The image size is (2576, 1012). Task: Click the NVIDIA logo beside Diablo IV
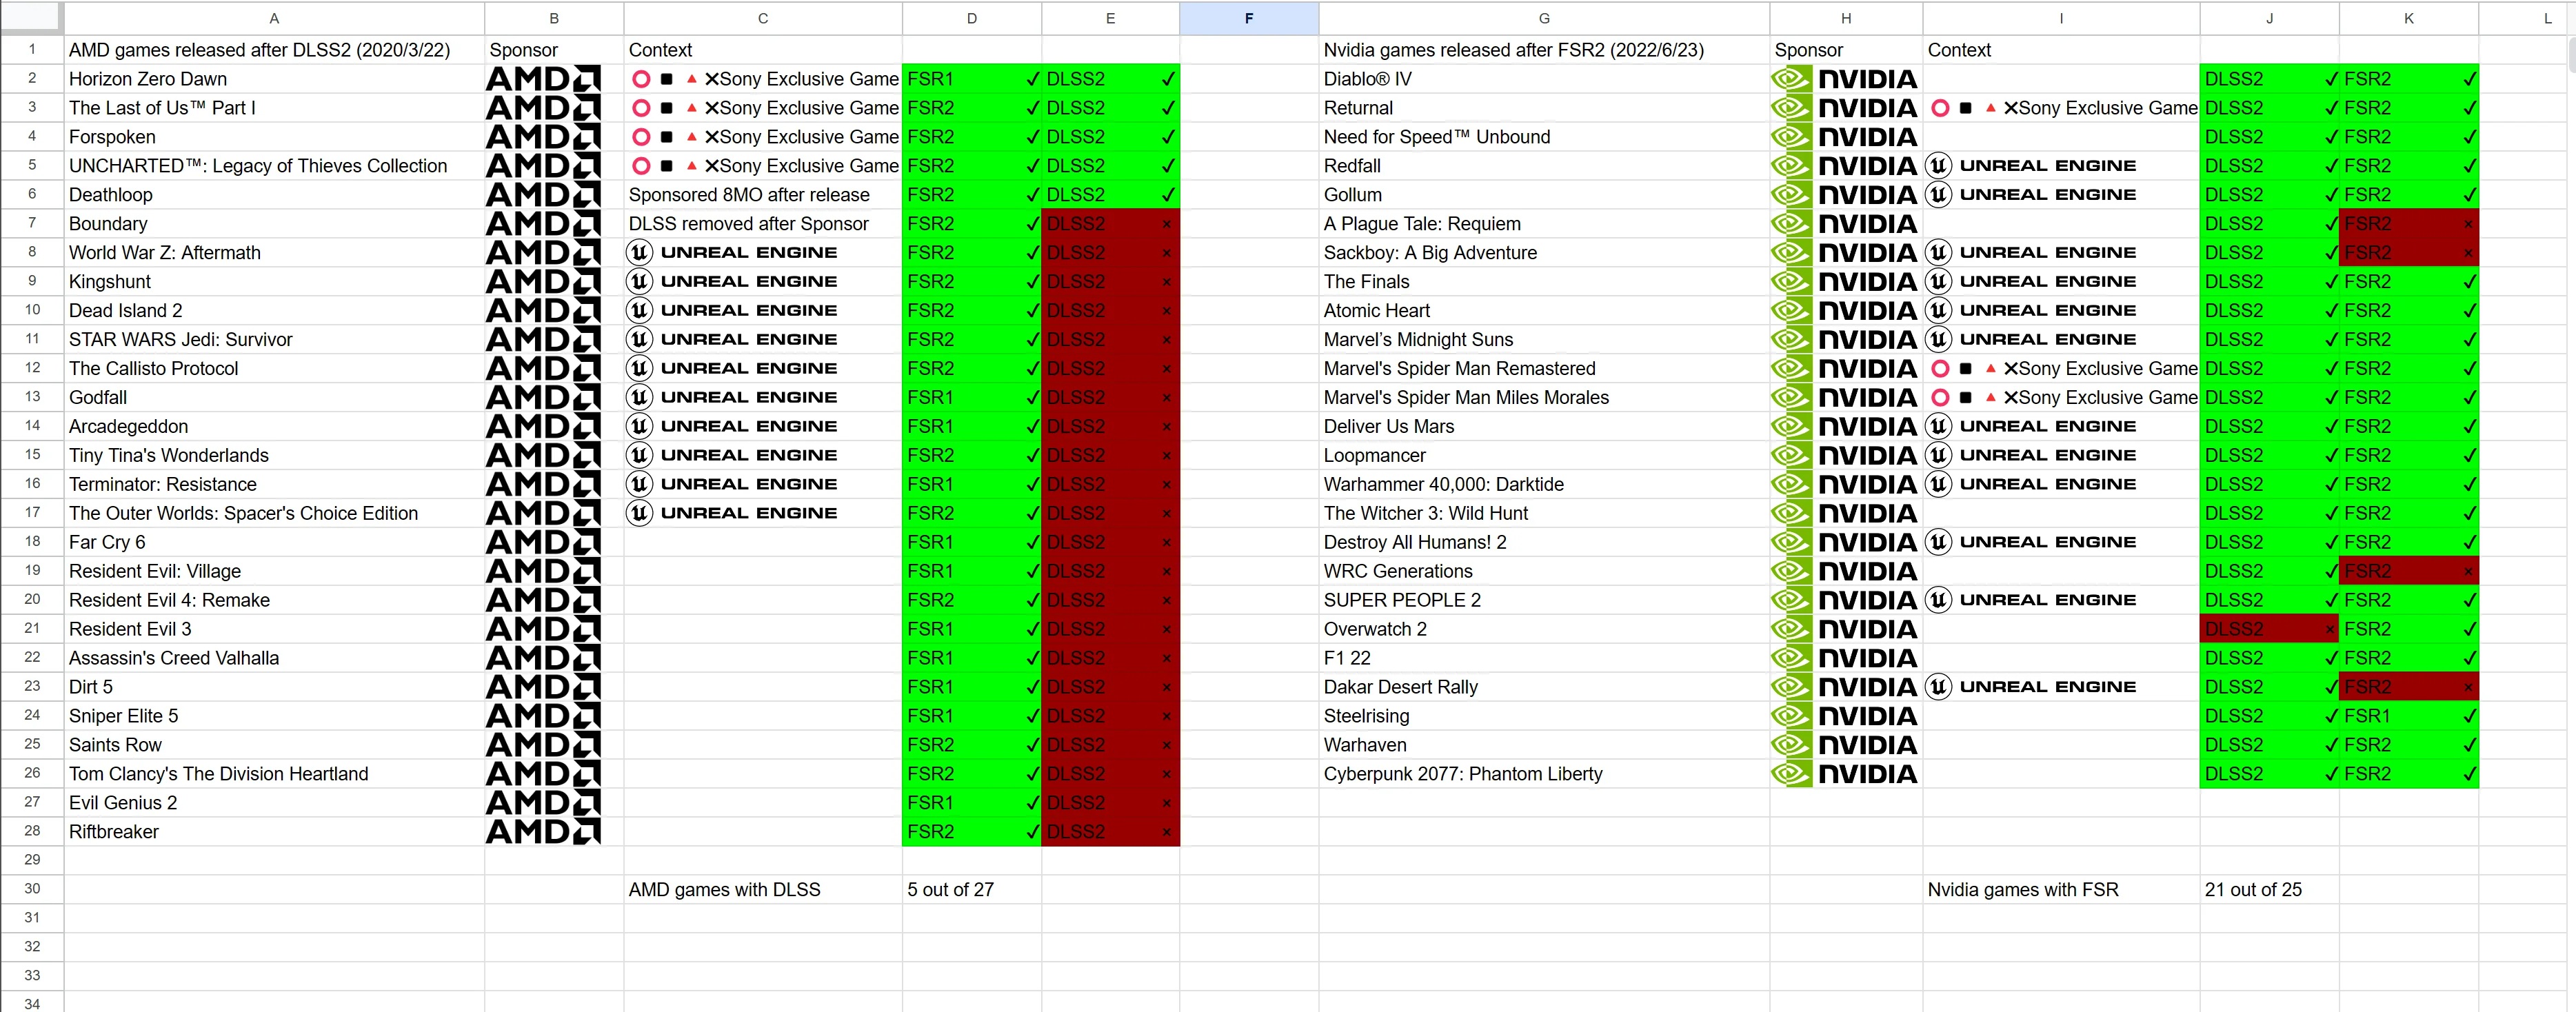[1845, 79]
